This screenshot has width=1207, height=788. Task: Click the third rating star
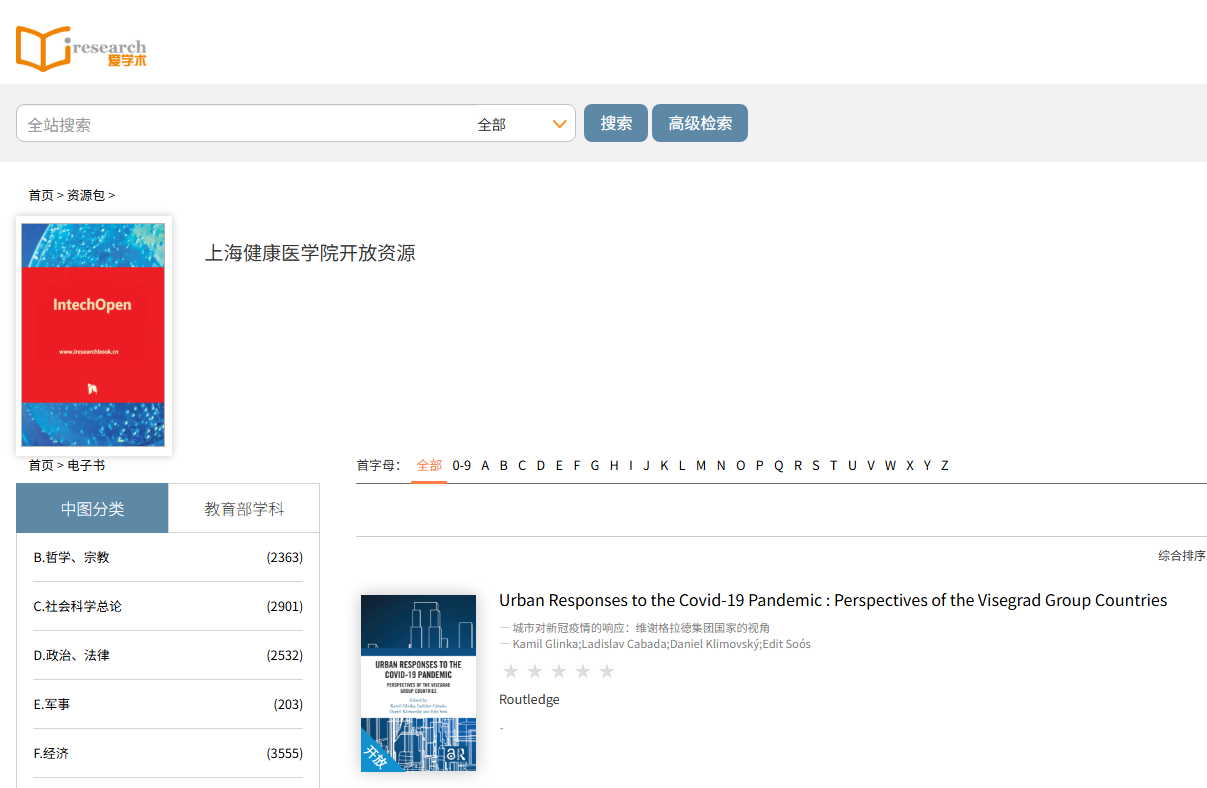click(x=559, y=671)
